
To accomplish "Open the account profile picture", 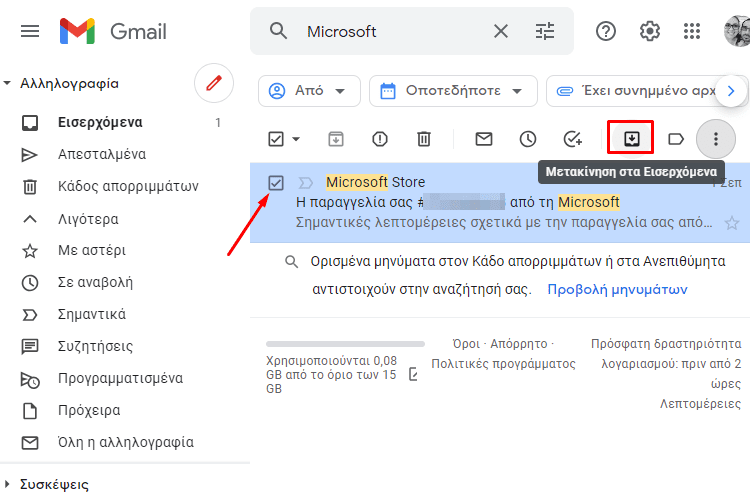I will [737, 31].
